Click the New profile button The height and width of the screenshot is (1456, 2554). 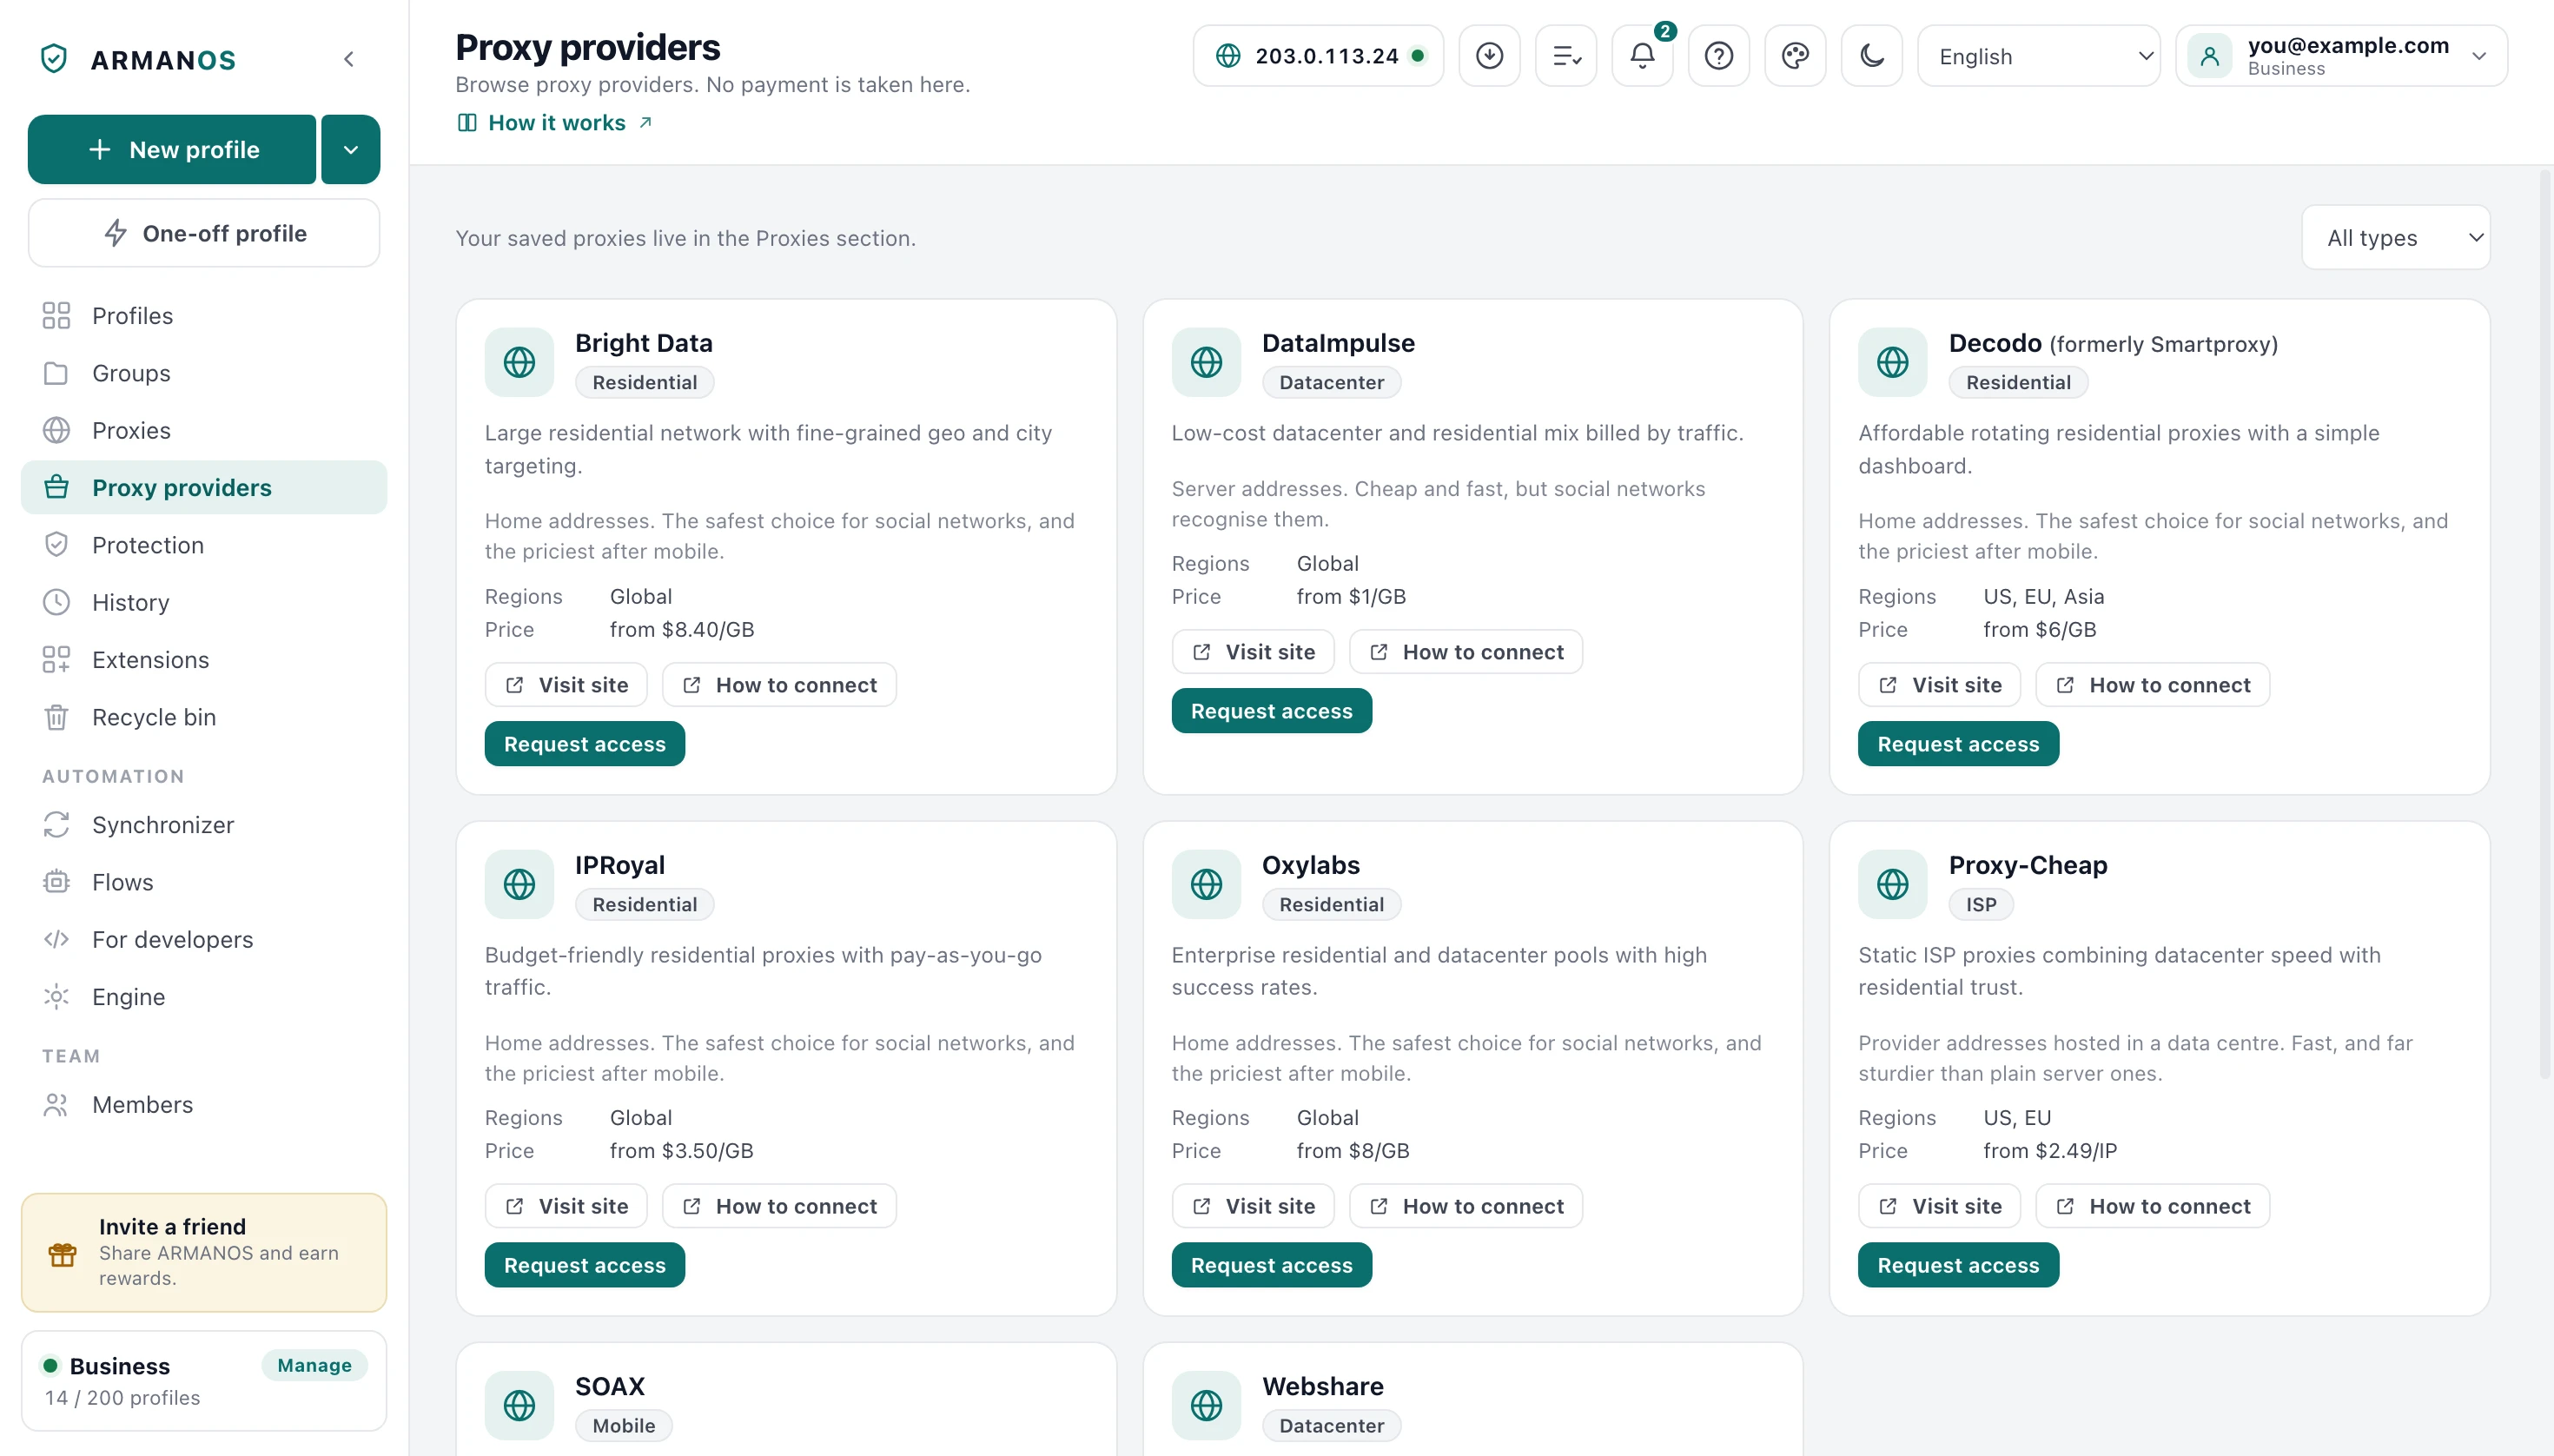[x=172, y=149]
